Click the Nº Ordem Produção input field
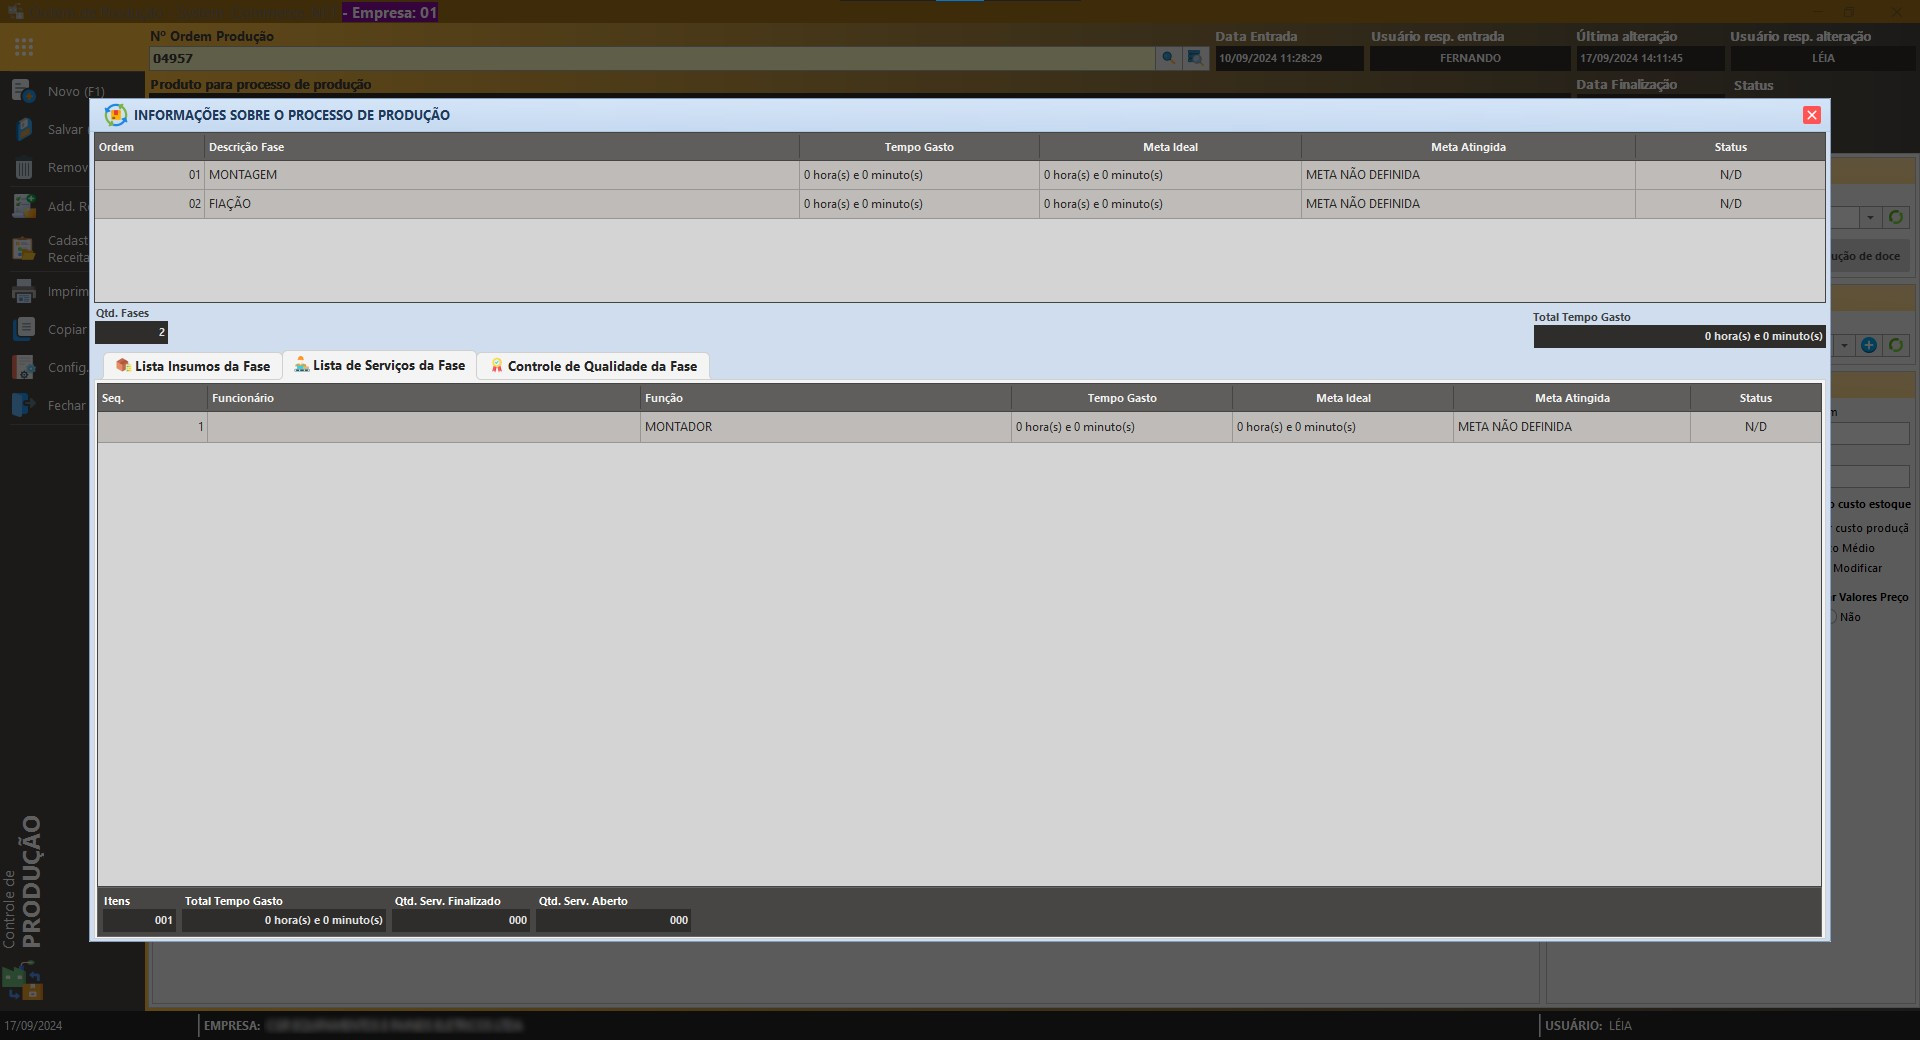1920x1040 pixels. [x=650, y=58]
